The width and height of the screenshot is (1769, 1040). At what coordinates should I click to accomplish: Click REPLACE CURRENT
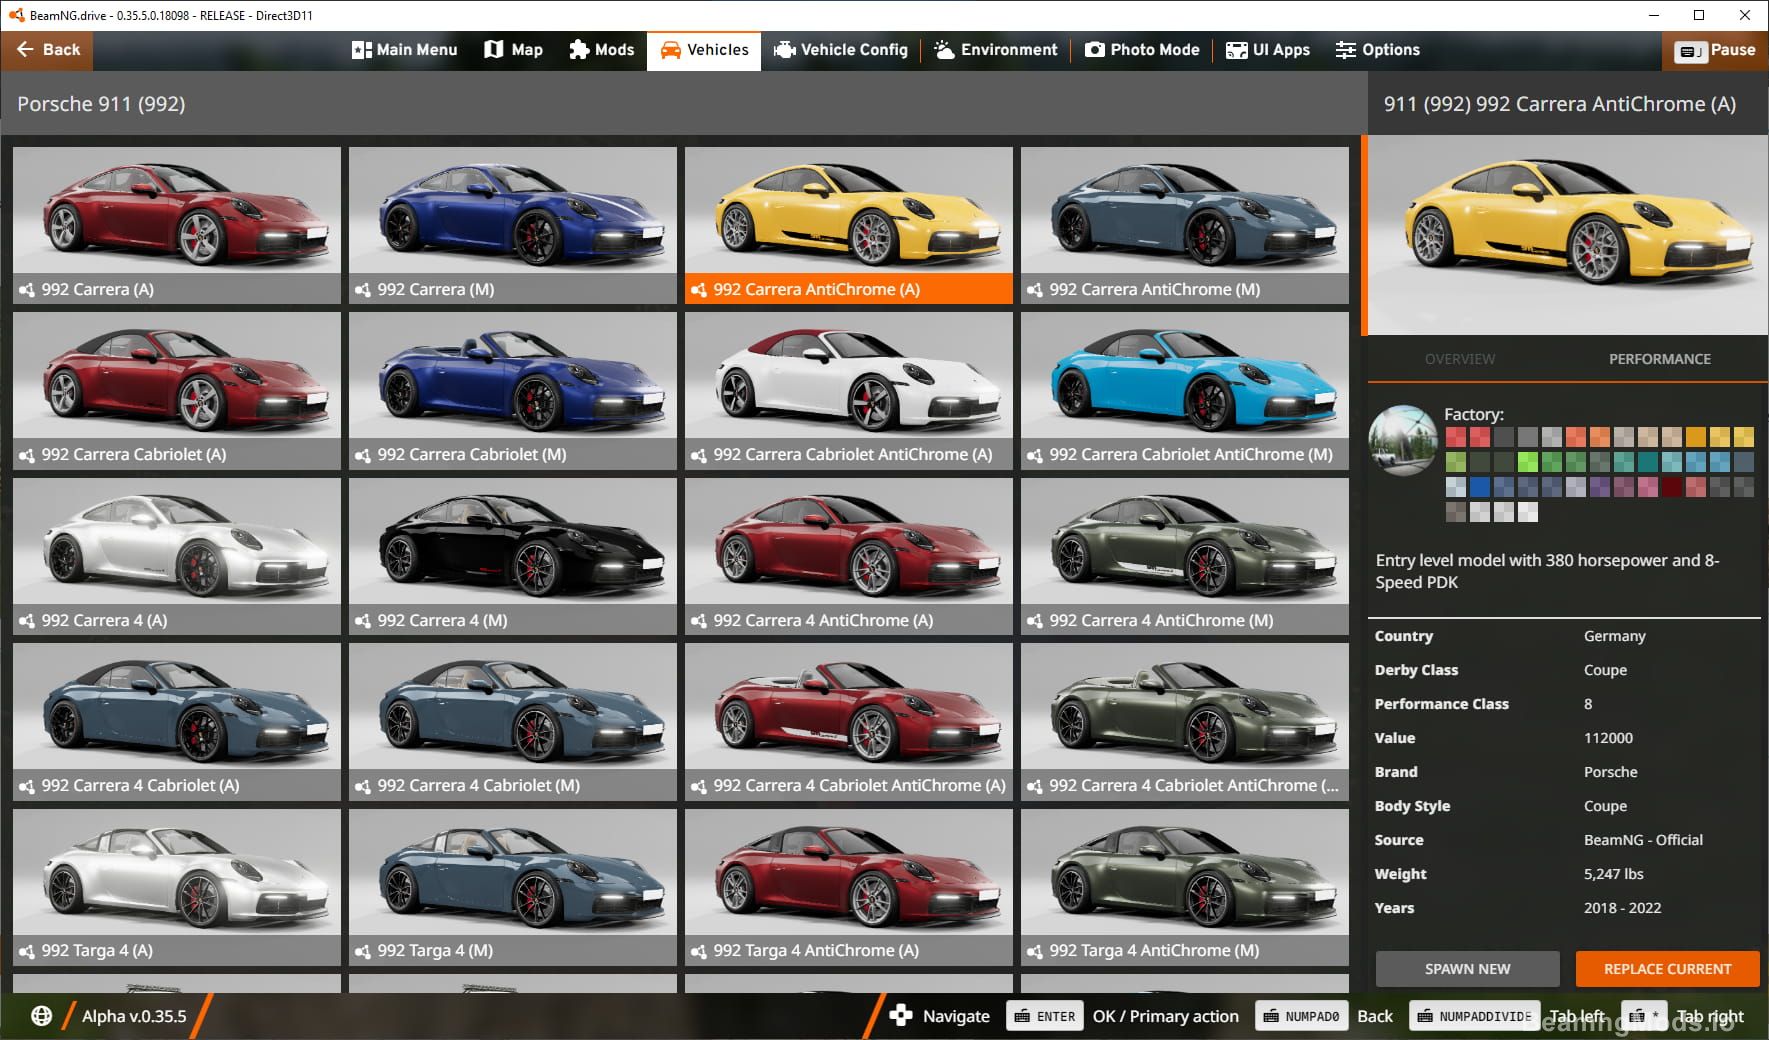[1667, 969]
